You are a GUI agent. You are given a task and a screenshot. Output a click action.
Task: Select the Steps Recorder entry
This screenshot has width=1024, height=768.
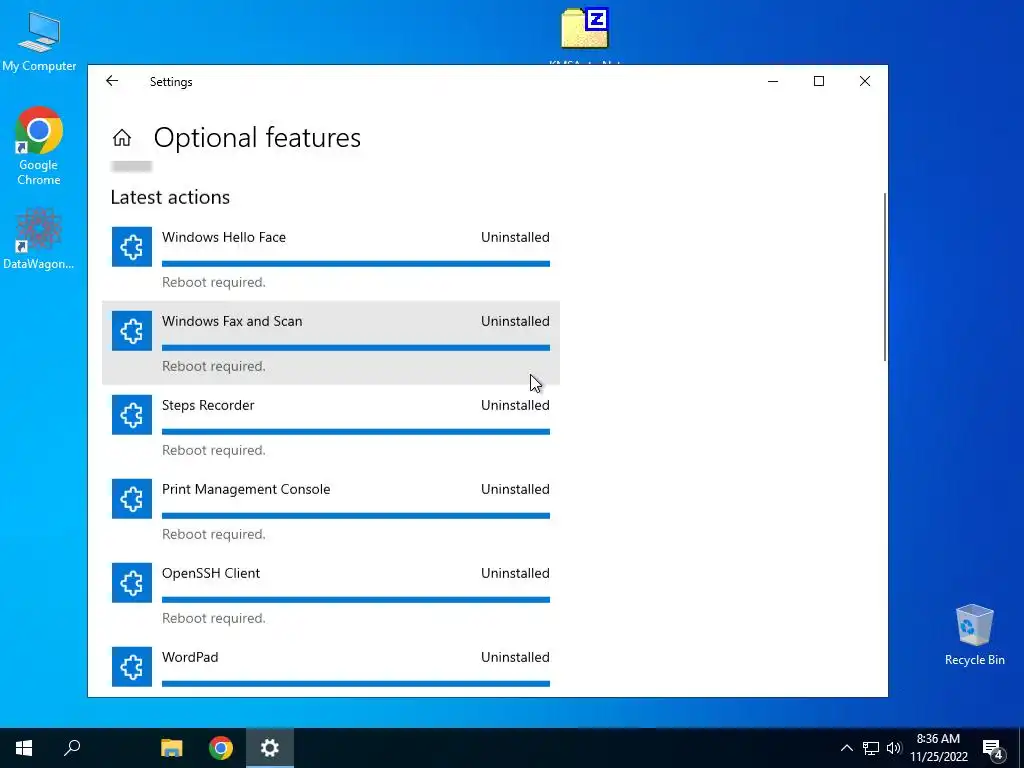point(330,427)
